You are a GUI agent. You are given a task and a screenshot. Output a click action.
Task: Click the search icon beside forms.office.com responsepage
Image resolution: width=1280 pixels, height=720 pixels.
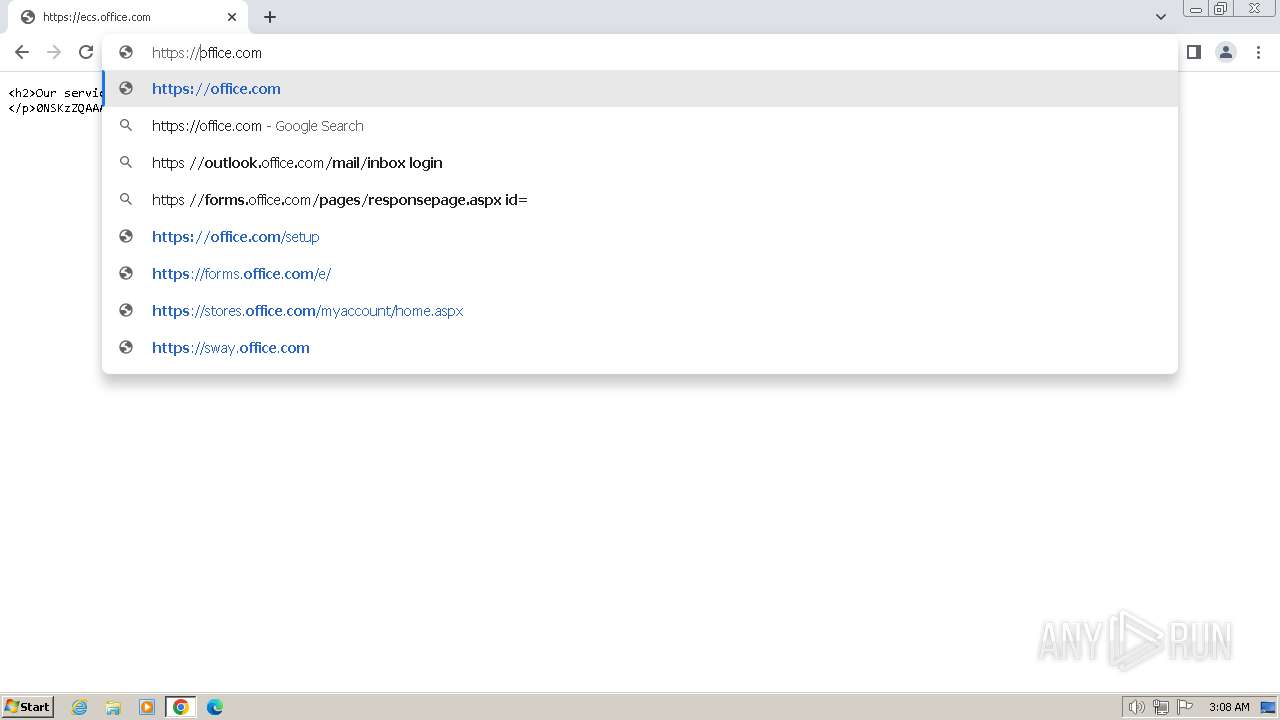[x=126, y=199]
